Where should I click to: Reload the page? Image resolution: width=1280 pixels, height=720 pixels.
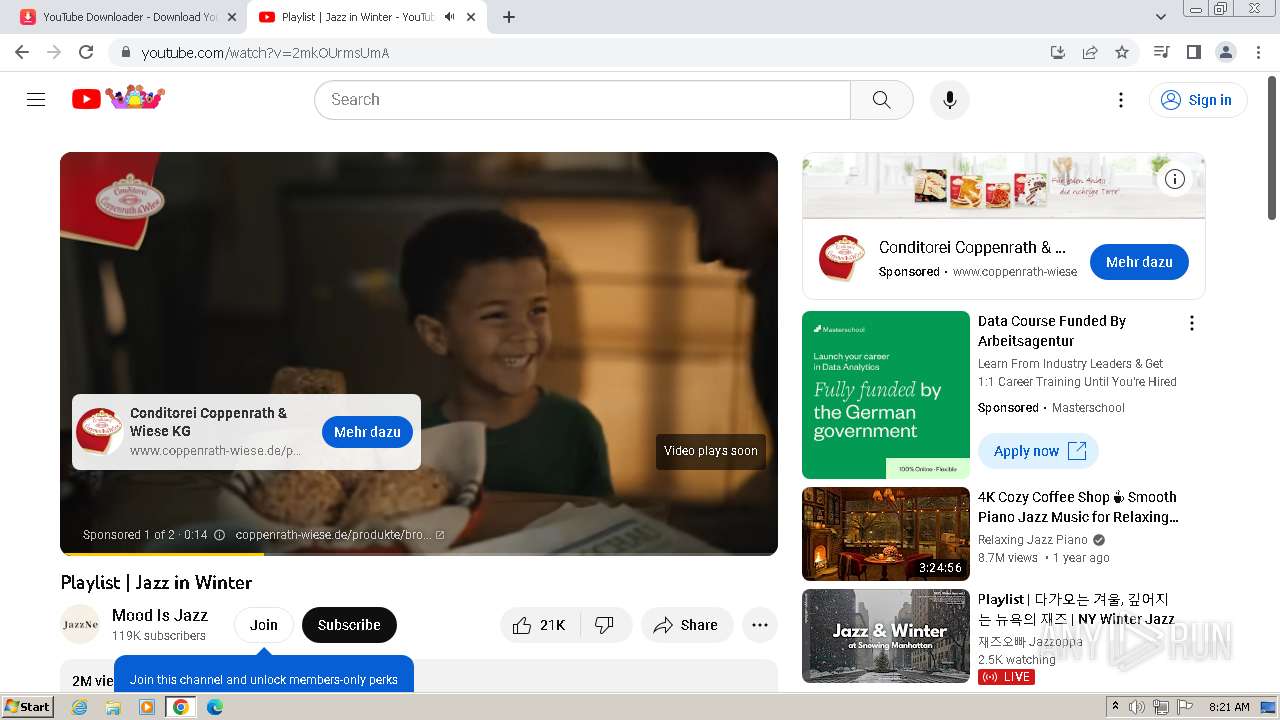coord(86,52)
